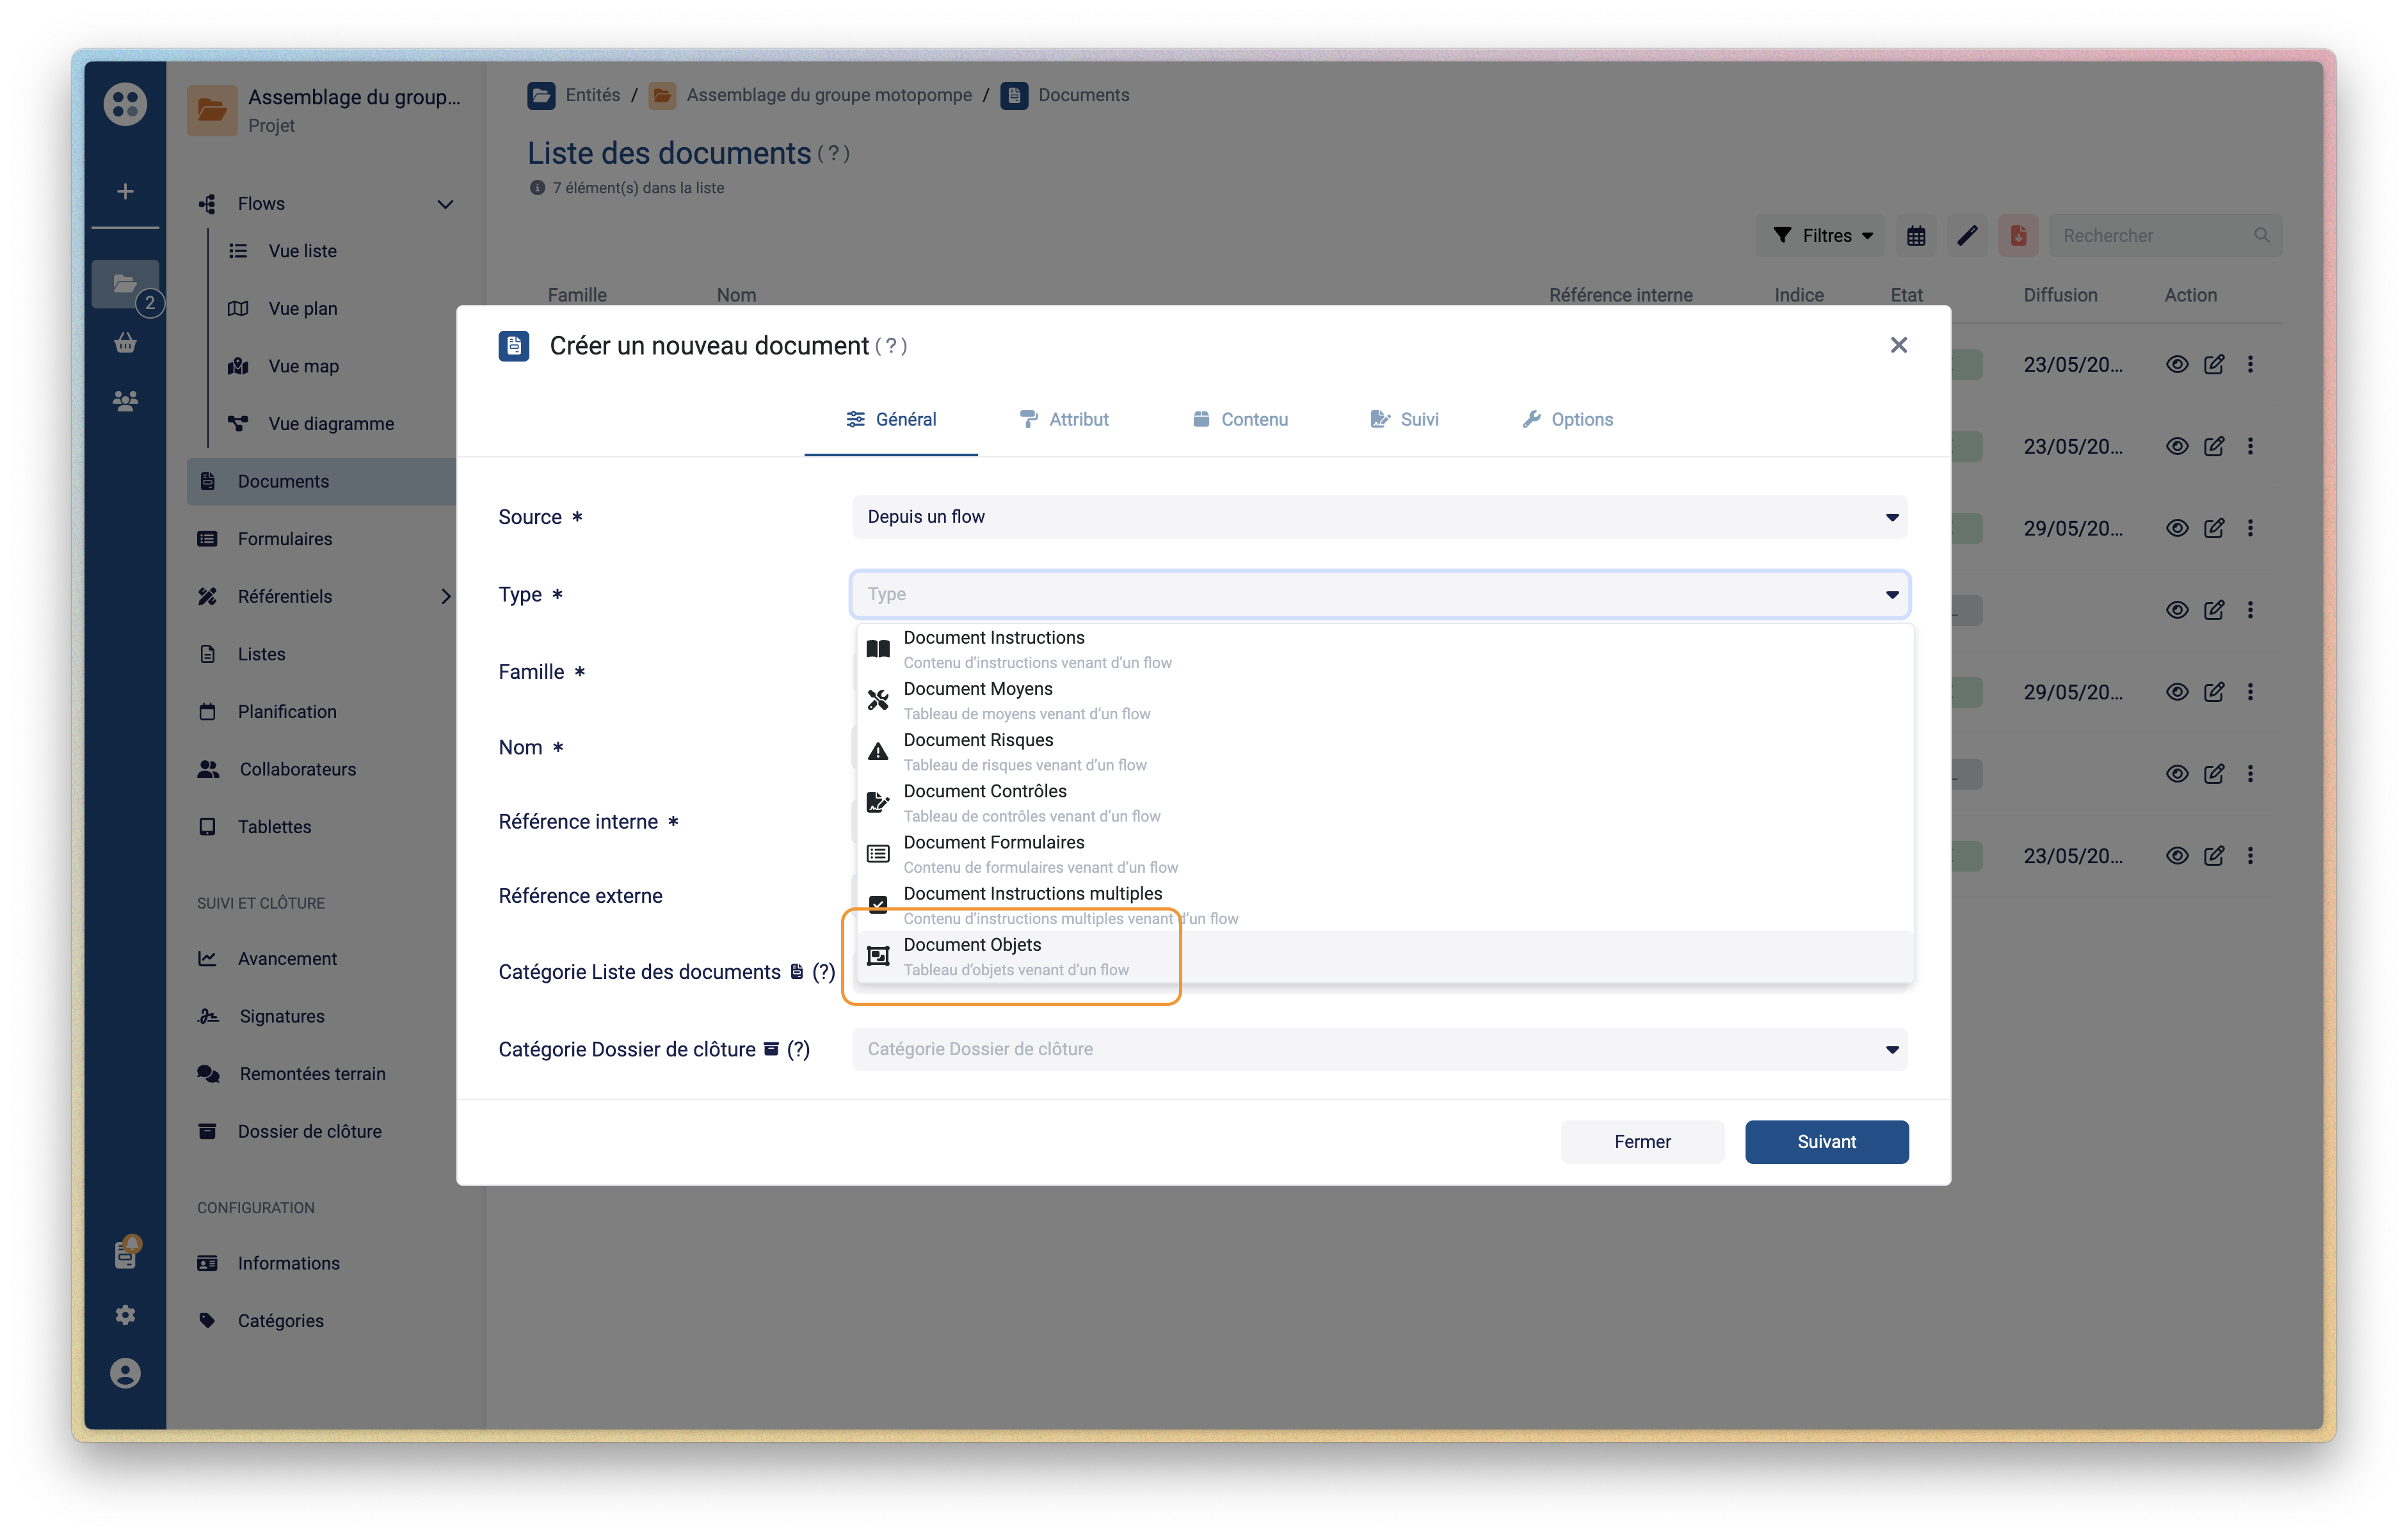This screenshot has height=1537, width=2408.
Task: Open the Source dropdown
Action: coord(1379,517)
